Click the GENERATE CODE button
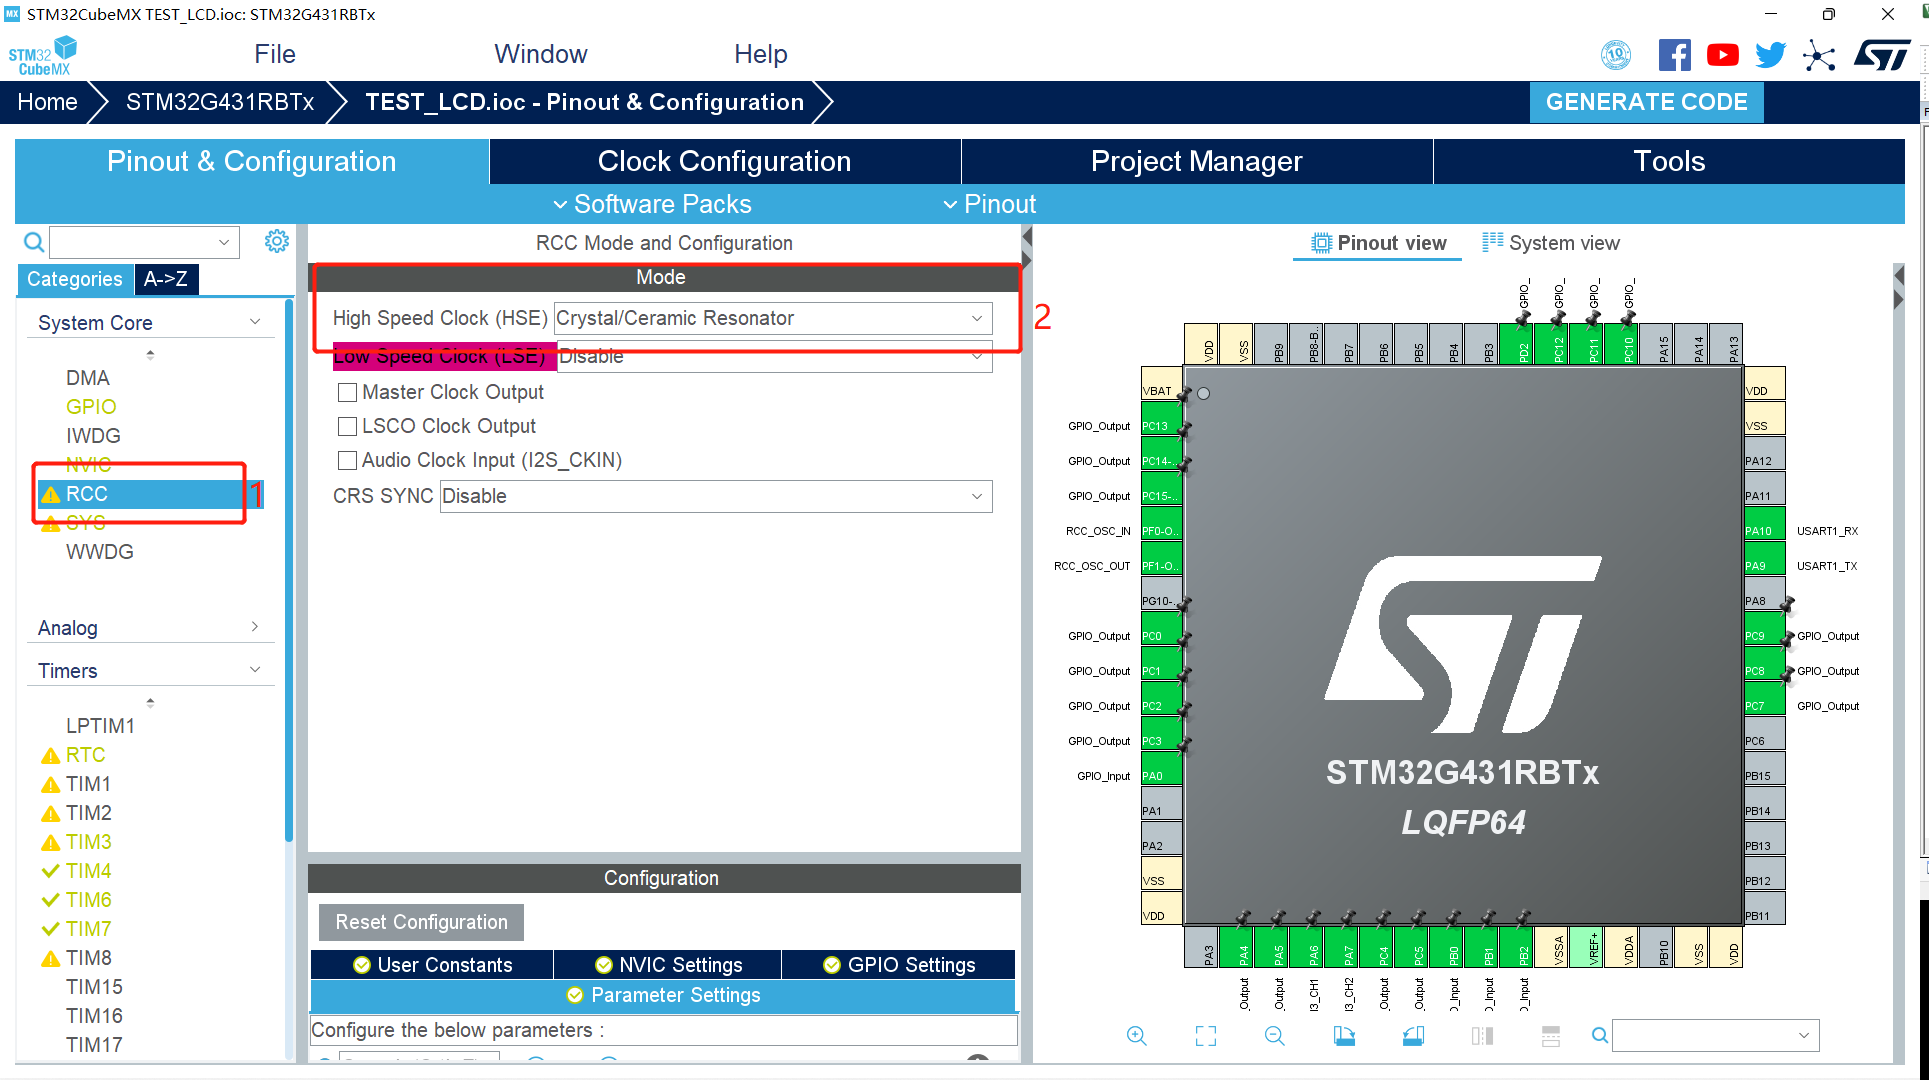This screenshot has height=1080, width=1929. [x=1646, y=102]
